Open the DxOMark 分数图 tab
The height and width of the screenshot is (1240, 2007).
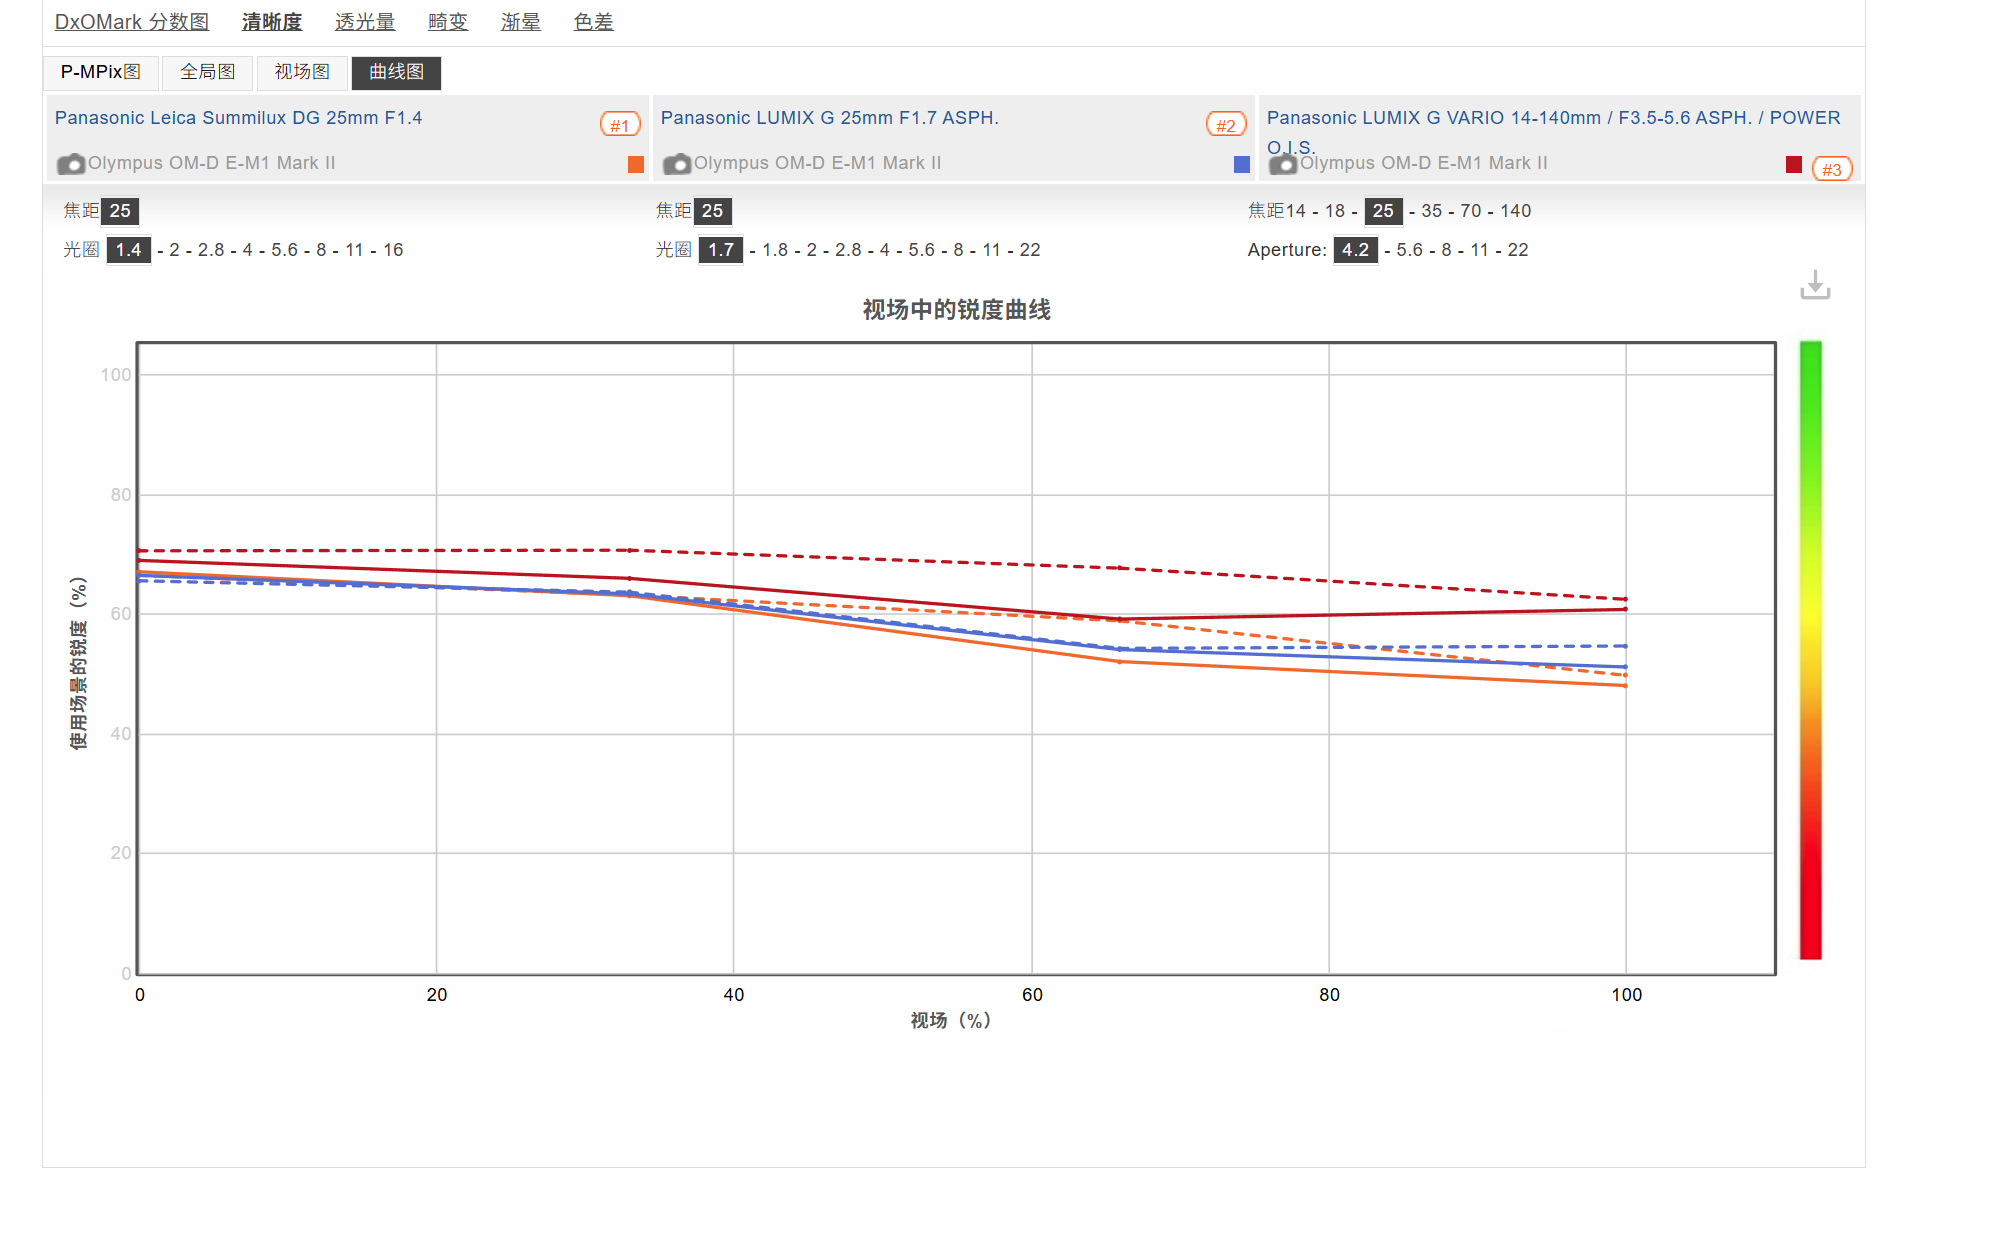132,22
